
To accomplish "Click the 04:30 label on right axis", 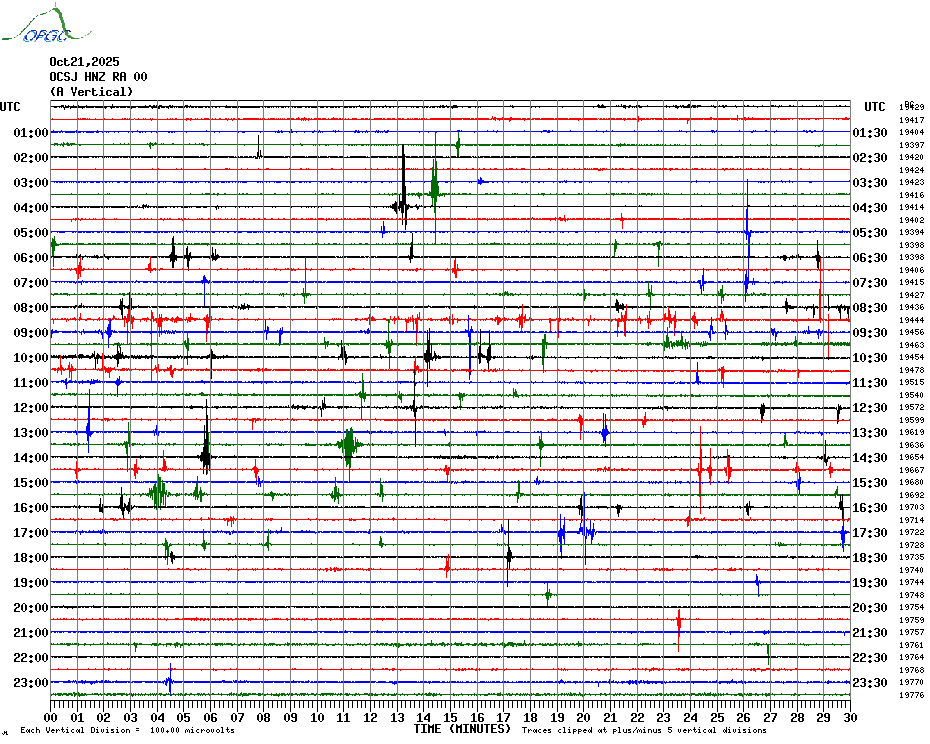I will click(x=869, y=208).
